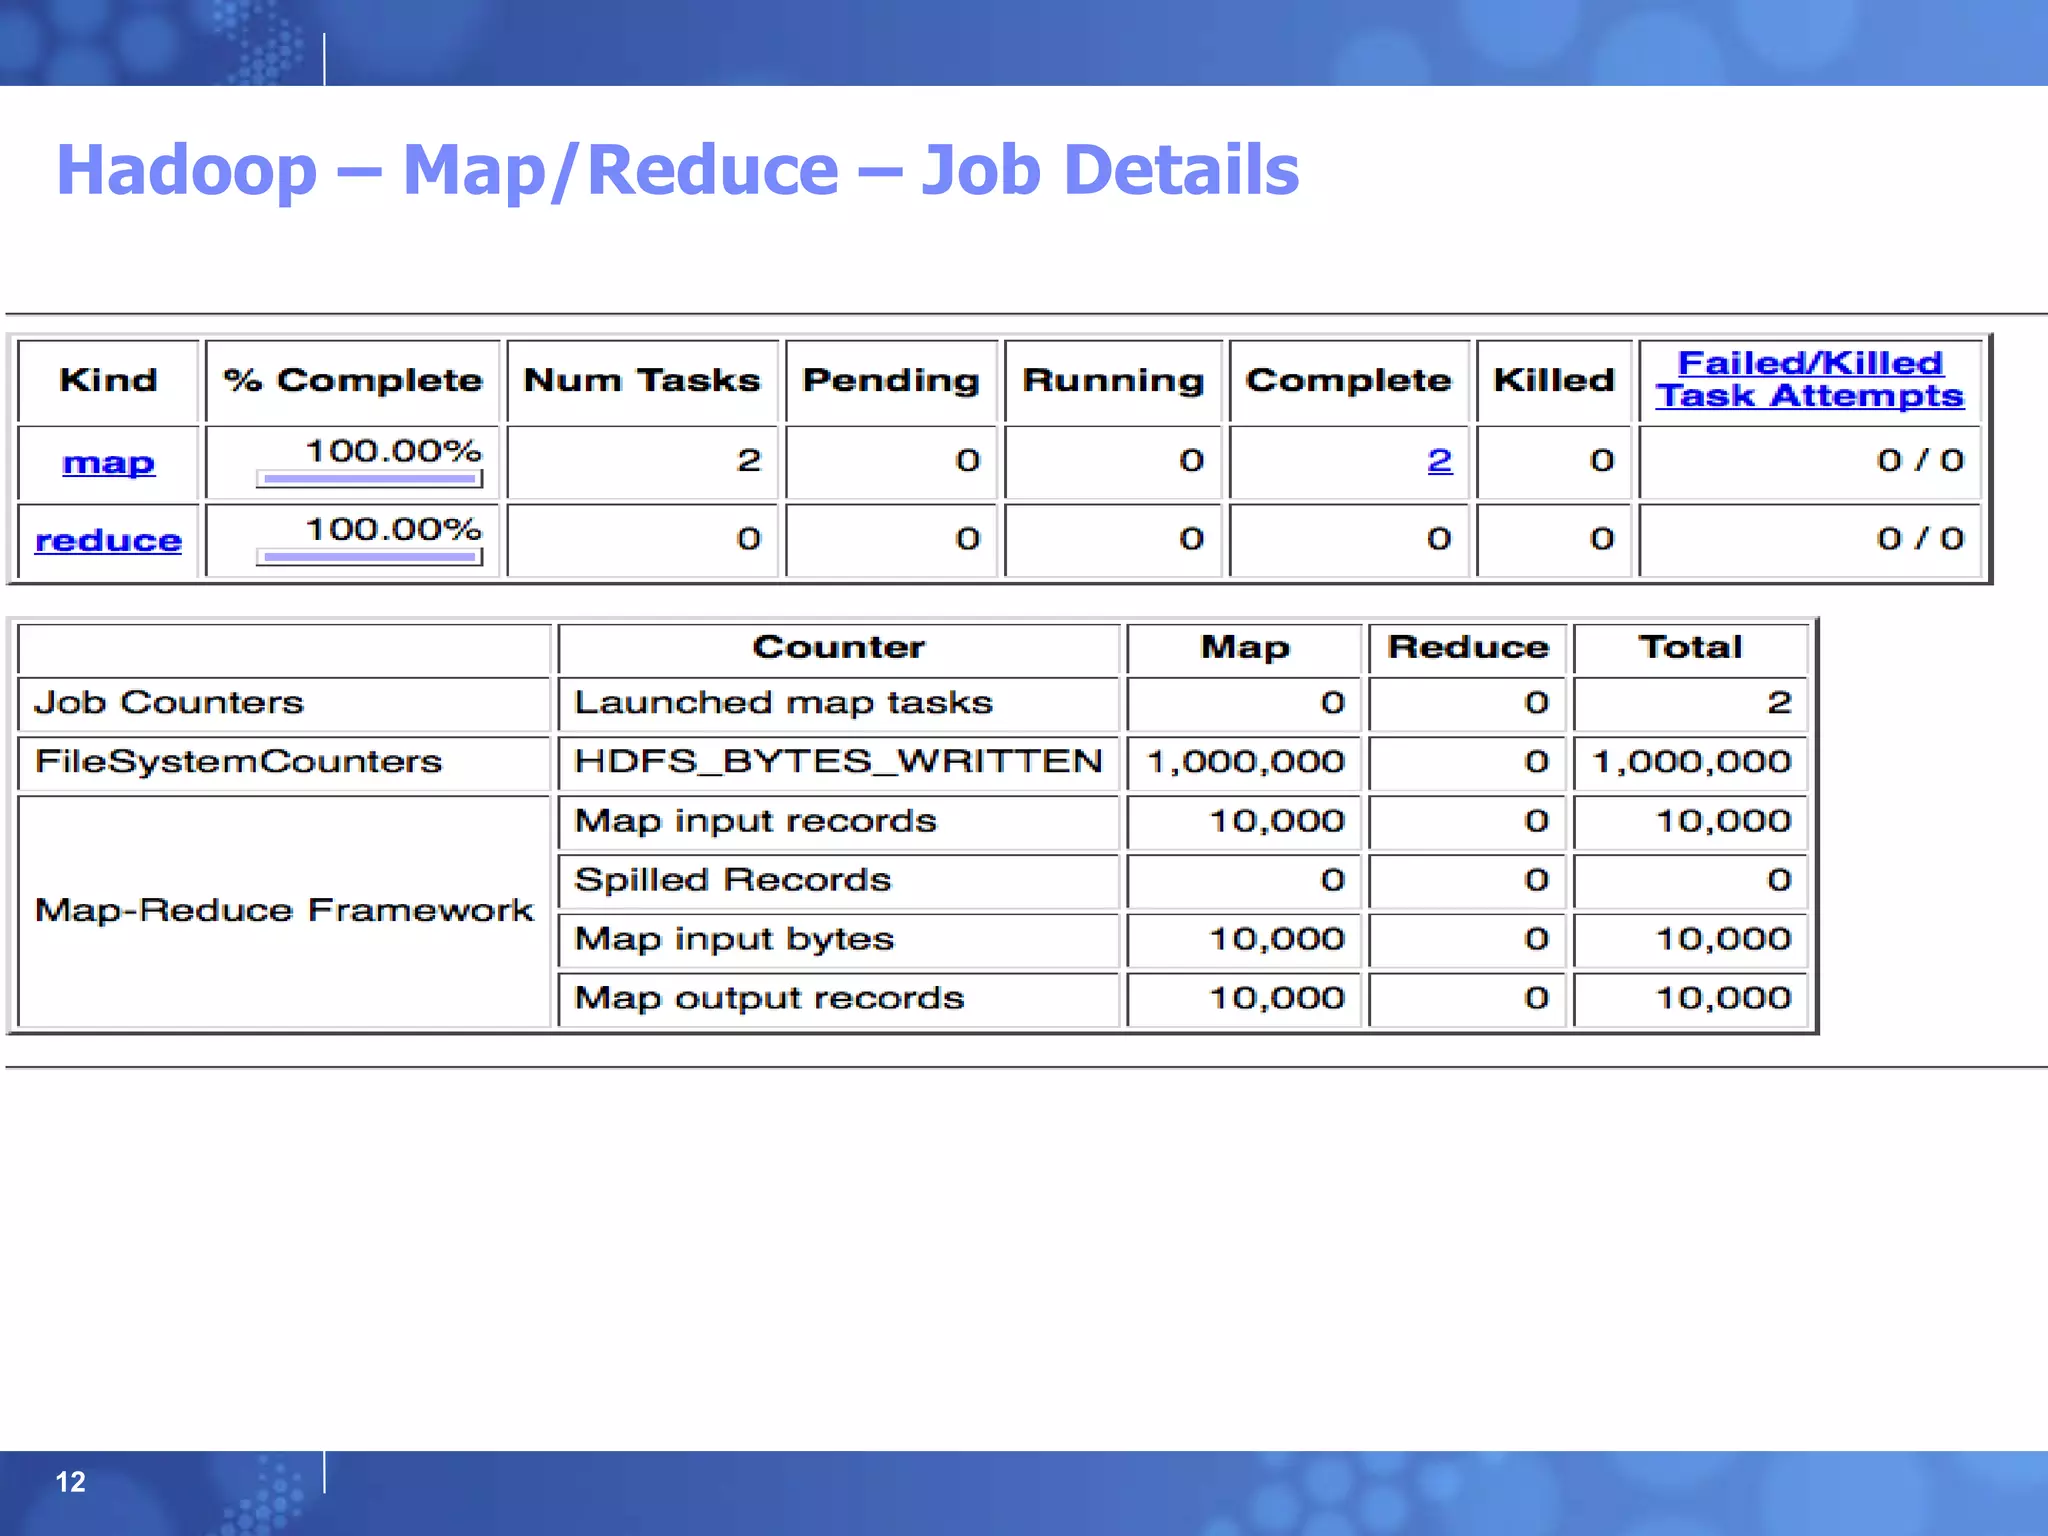Select the Pending column header

(x=891, y=381)
